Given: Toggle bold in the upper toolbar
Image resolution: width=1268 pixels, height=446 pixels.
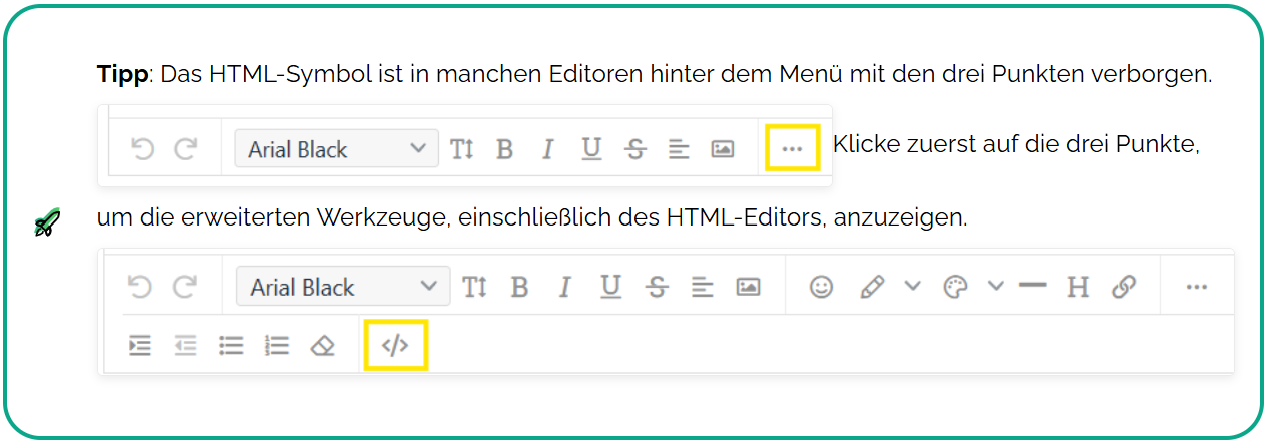Looking at the screenshot, I should click(504, 149).
